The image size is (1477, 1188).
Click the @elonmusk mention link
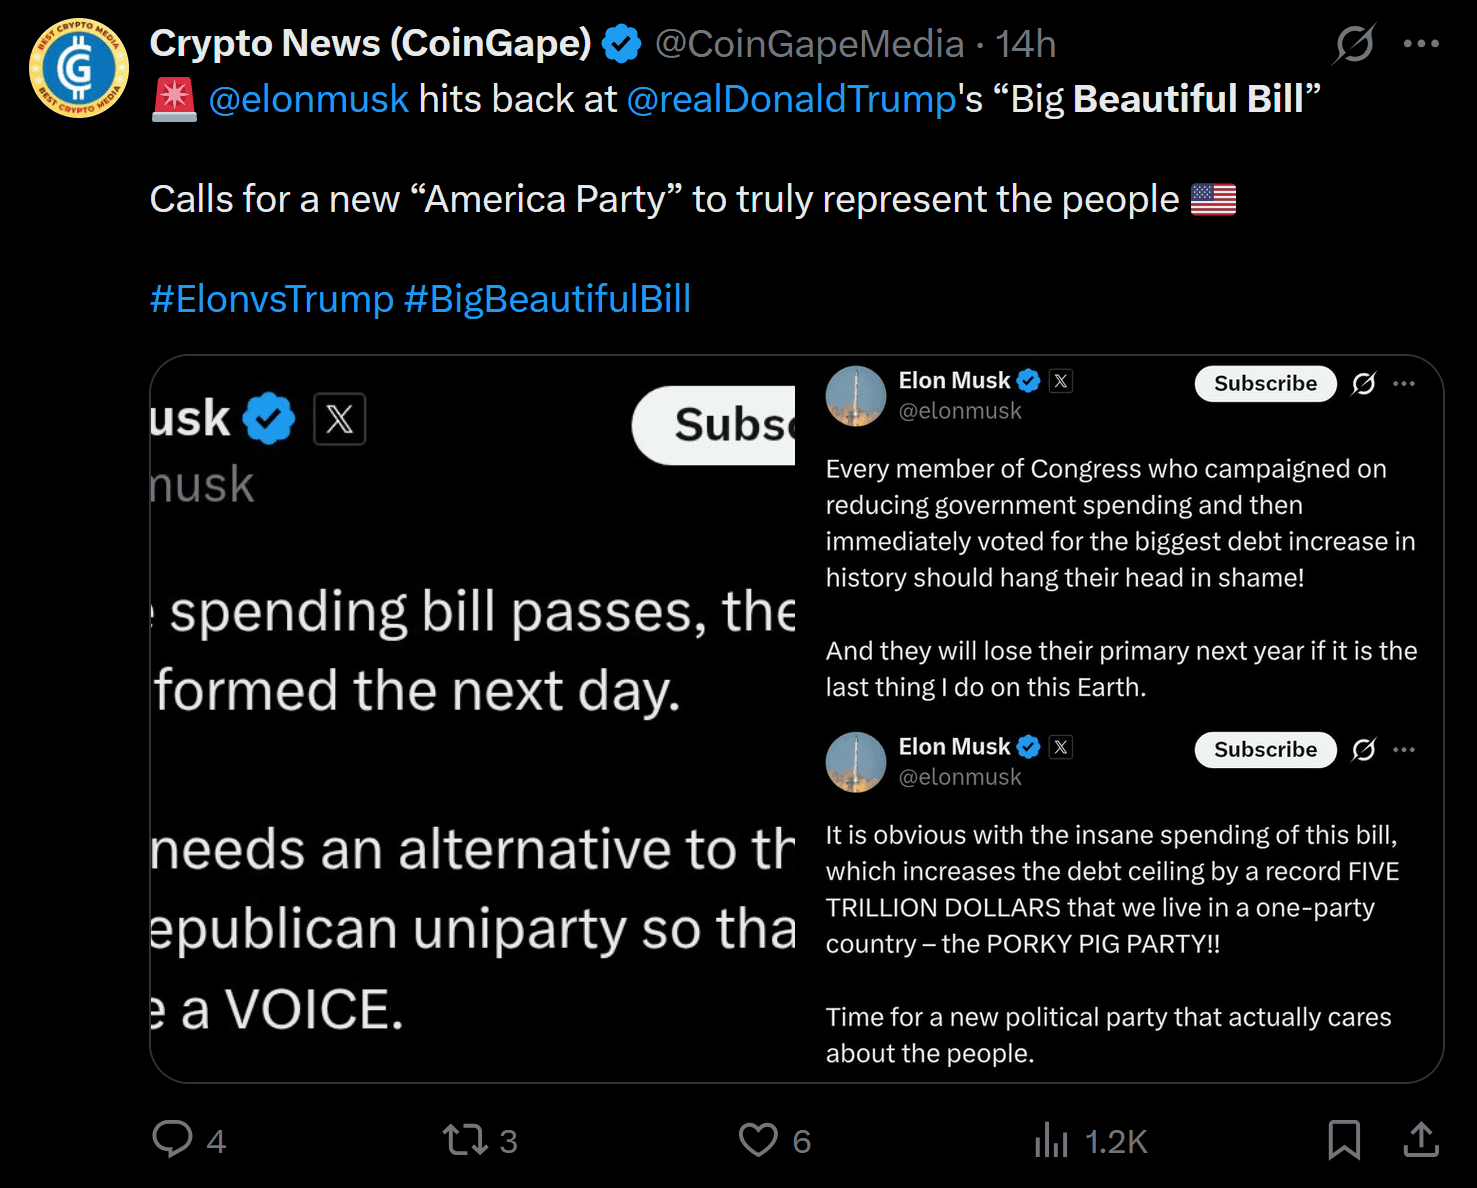308,99
